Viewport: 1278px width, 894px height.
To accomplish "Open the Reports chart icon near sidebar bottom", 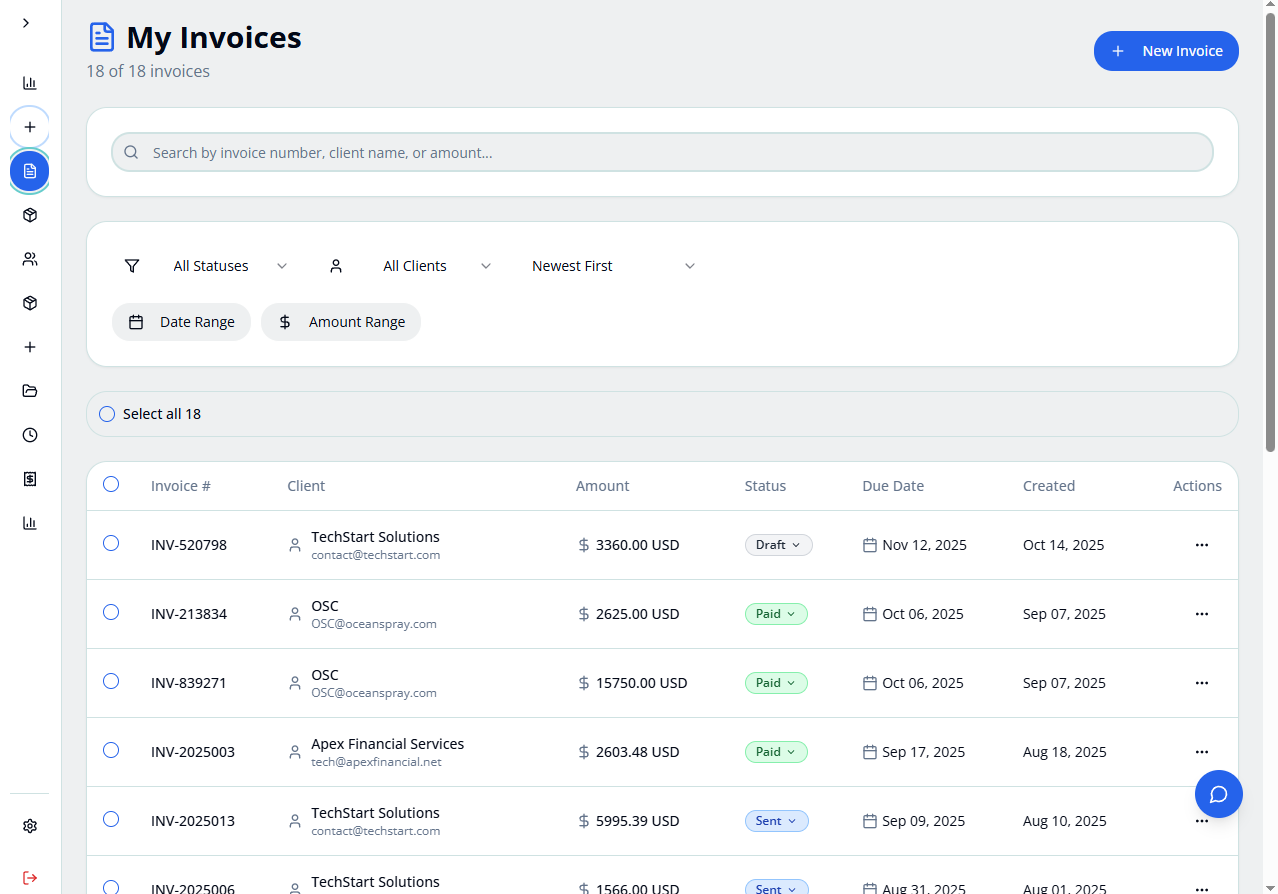I will click(29, 522).
